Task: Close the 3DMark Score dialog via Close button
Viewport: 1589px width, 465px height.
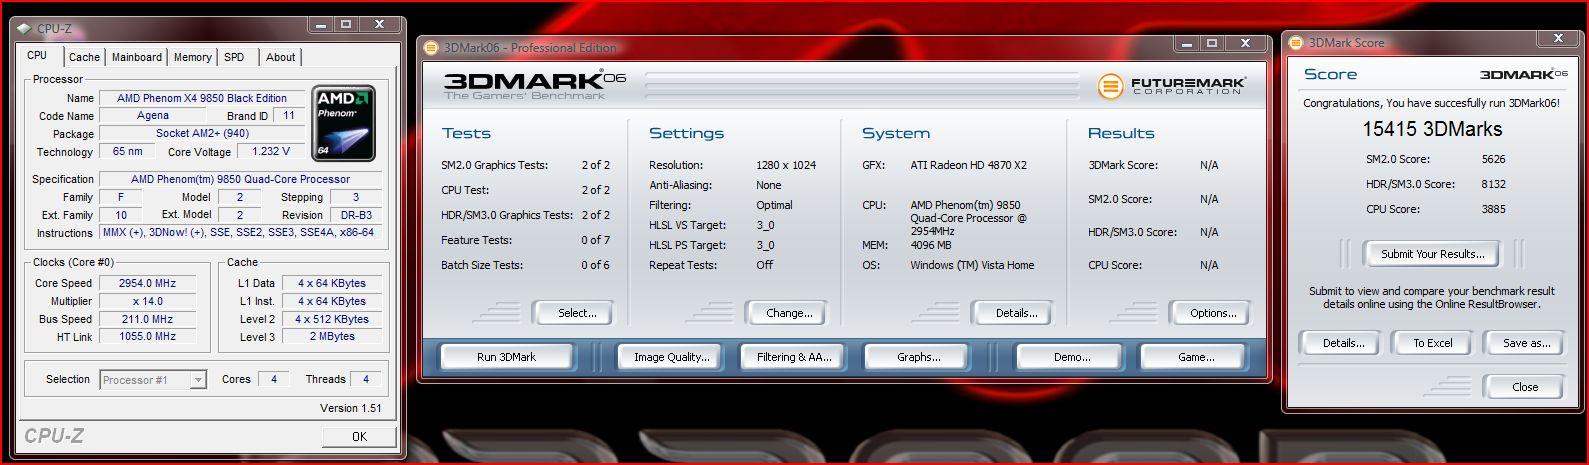Action: pos(1525,387)
